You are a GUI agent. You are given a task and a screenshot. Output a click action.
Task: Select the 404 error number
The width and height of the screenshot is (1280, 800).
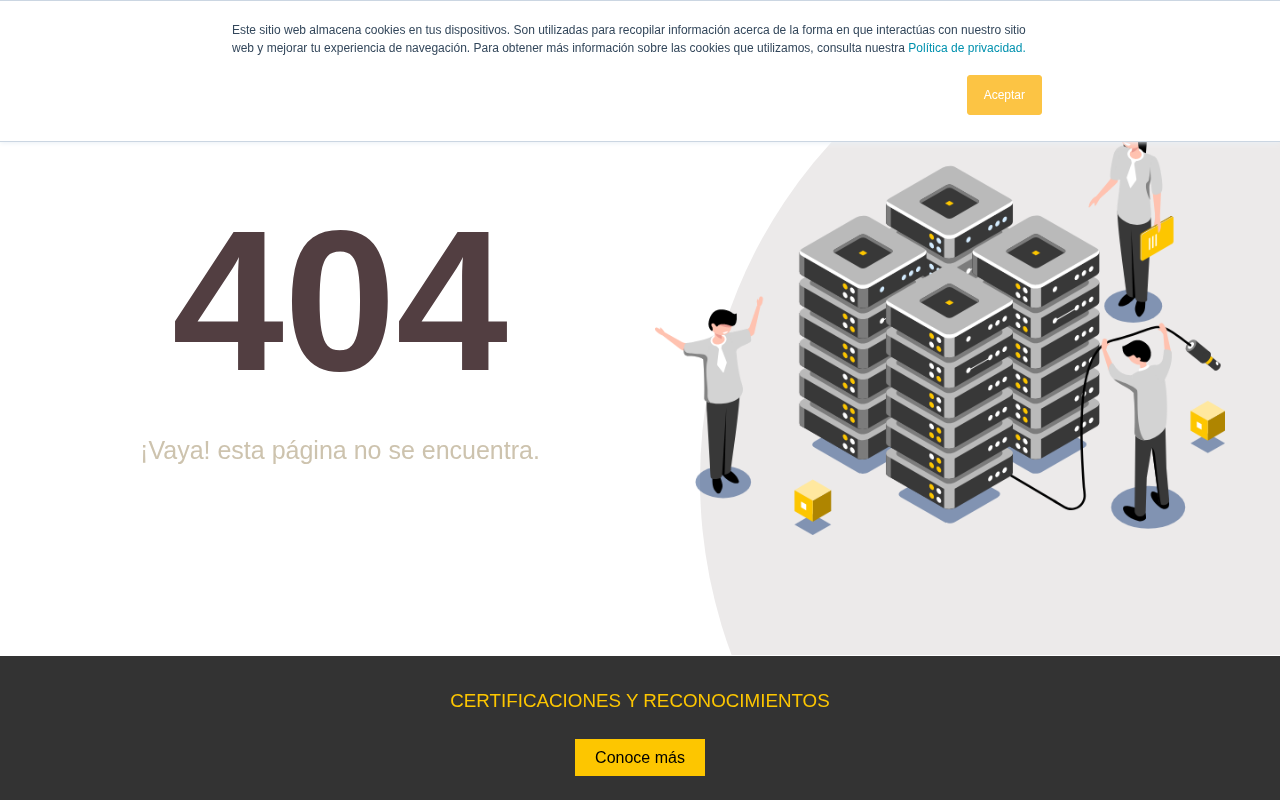[340, 301]
